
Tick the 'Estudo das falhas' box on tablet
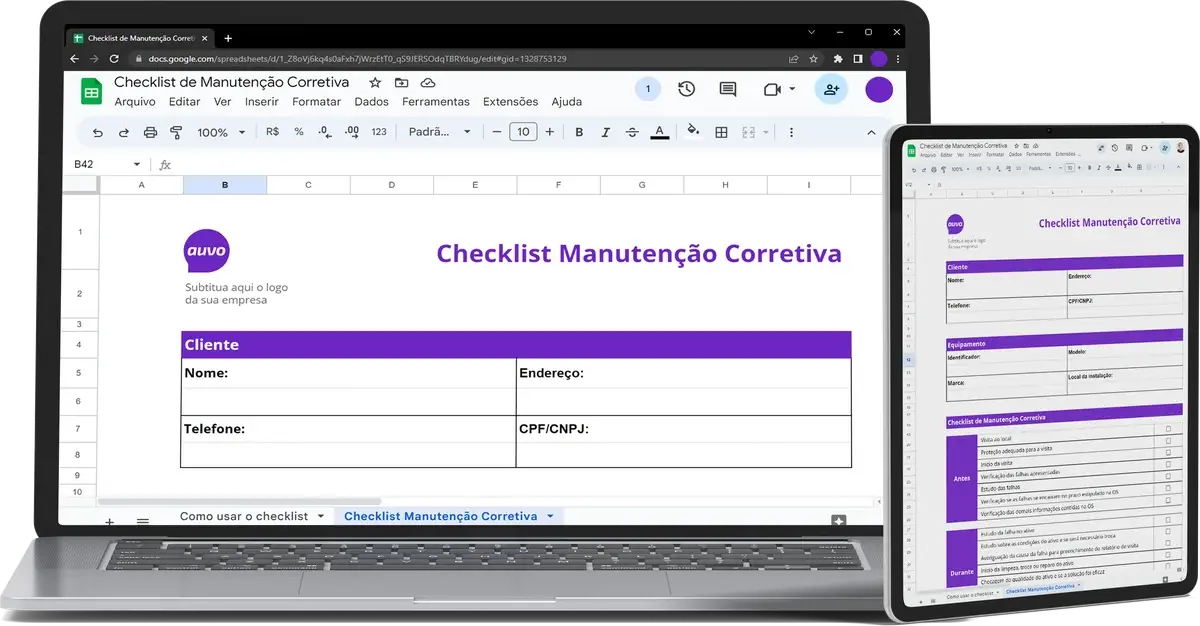point(1168,477)
